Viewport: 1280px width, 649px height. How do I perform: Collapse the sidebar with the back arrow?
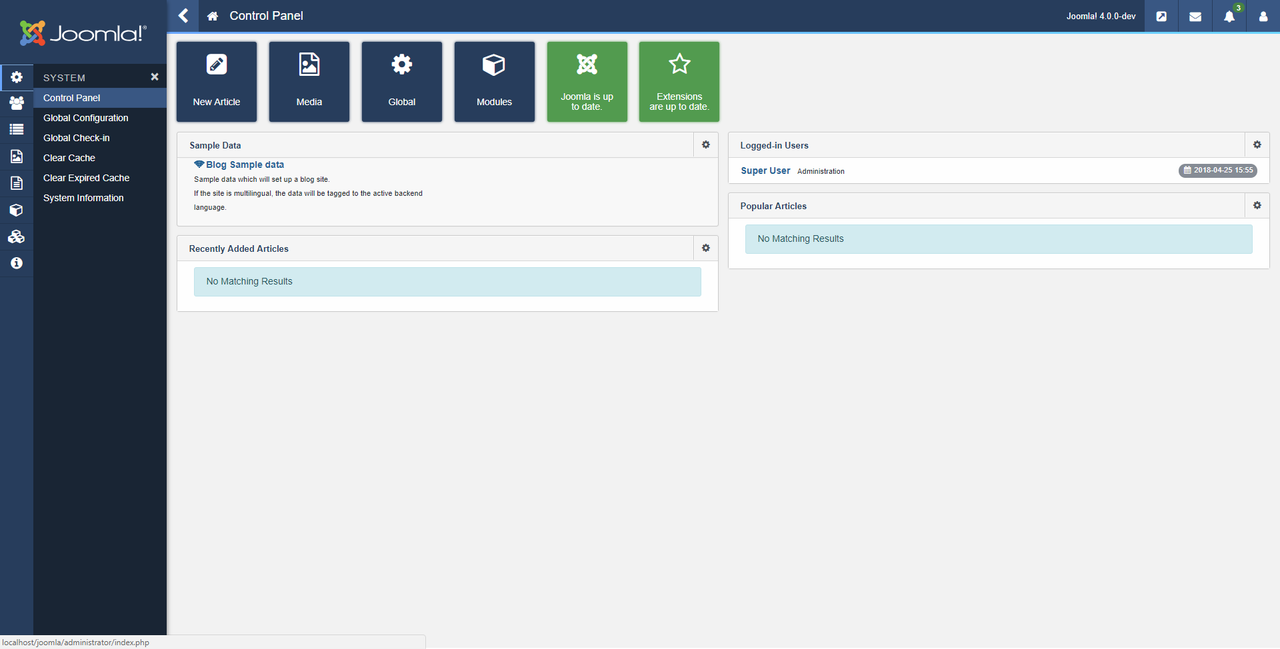(183, 16)
